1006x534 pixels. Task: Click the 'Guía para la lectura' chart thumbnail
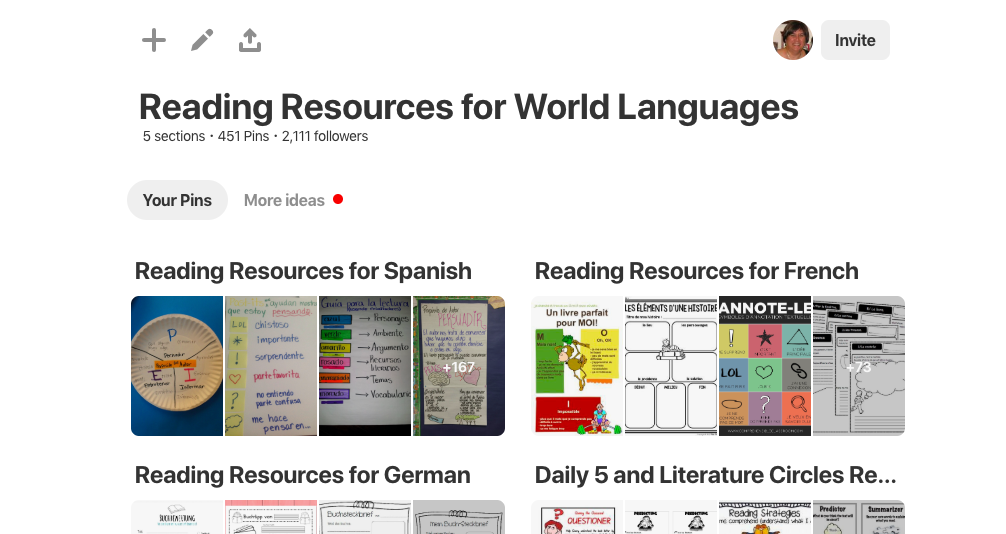[x=364, y=366]
